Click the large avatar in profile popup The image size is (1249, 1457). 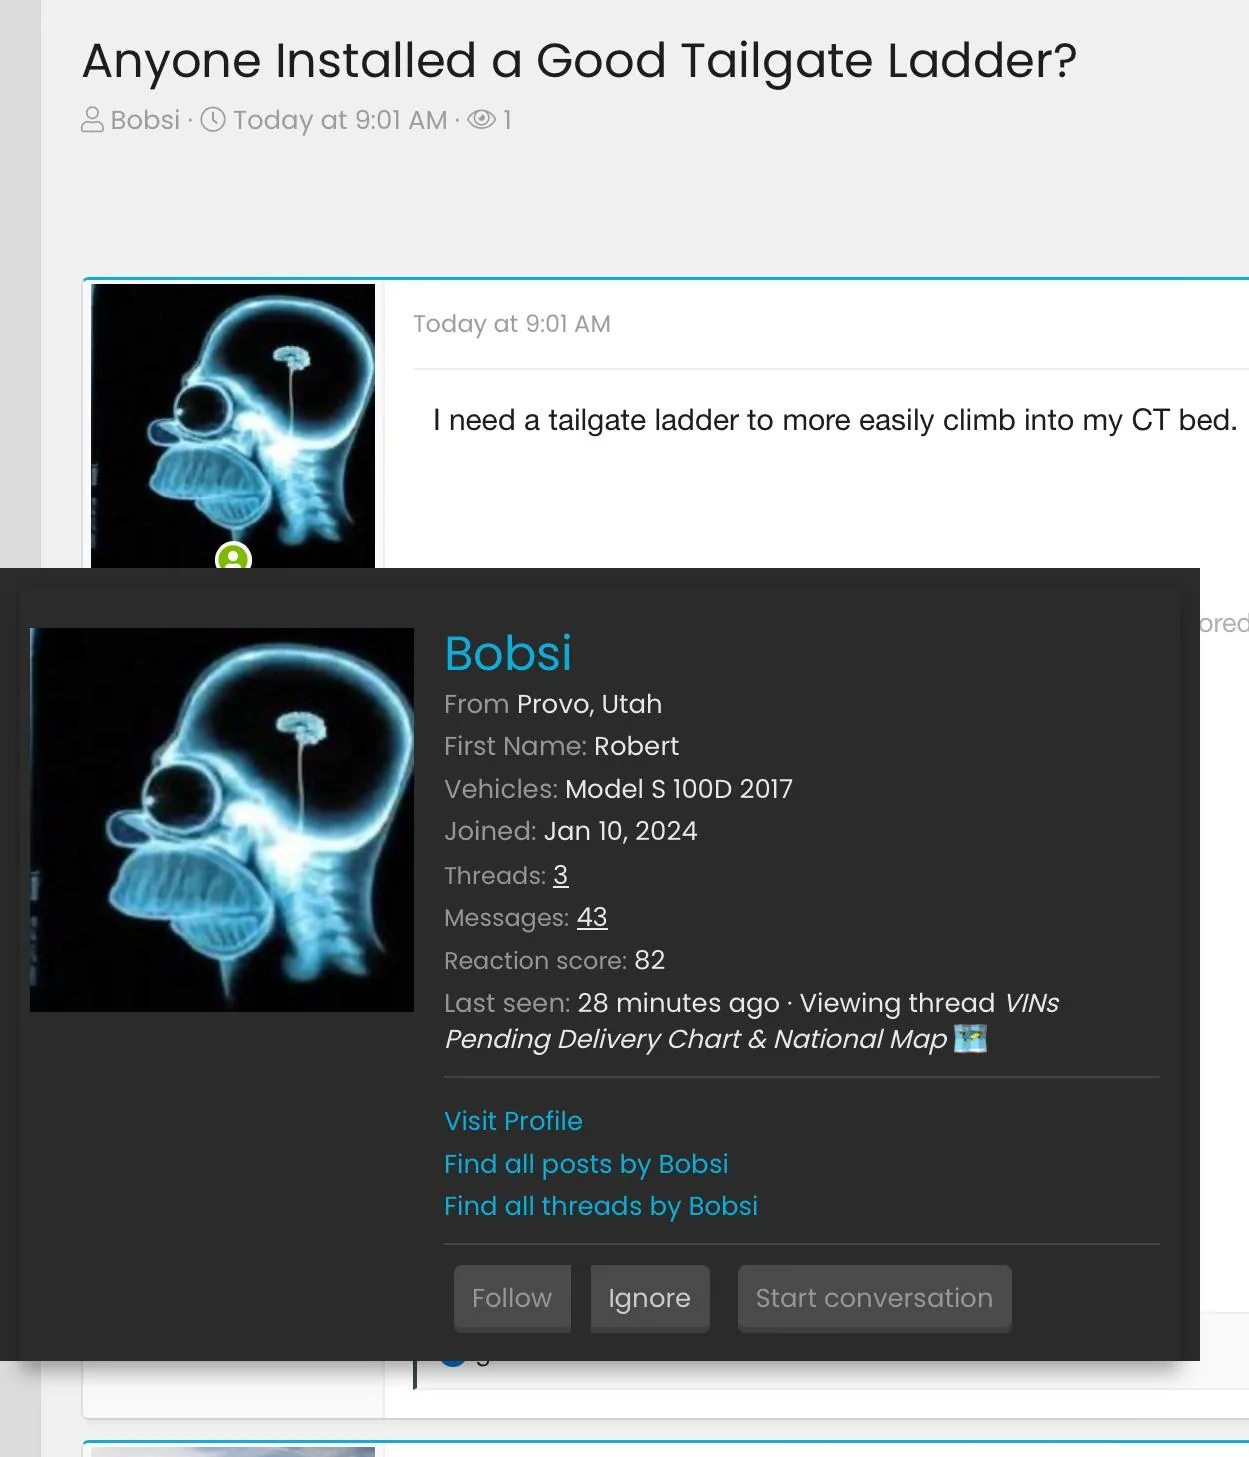222,820
